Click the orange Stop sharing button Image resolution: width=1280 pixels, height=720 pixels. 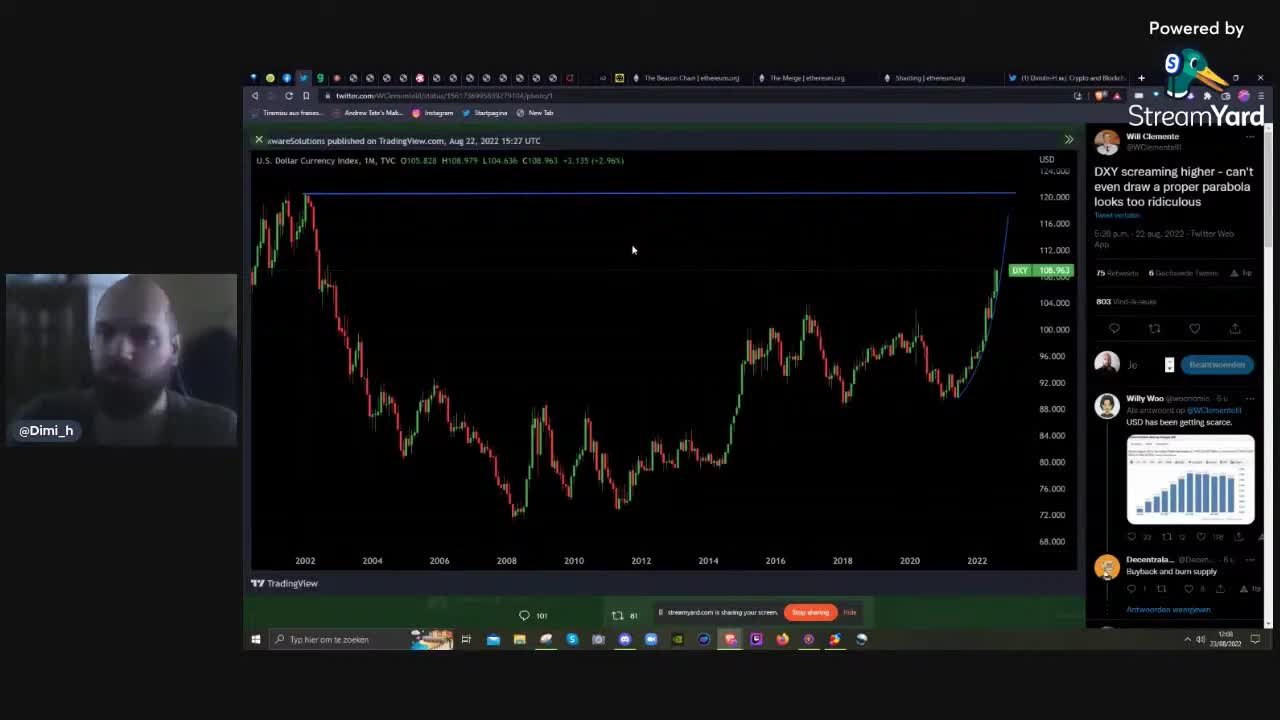(811, 612)
